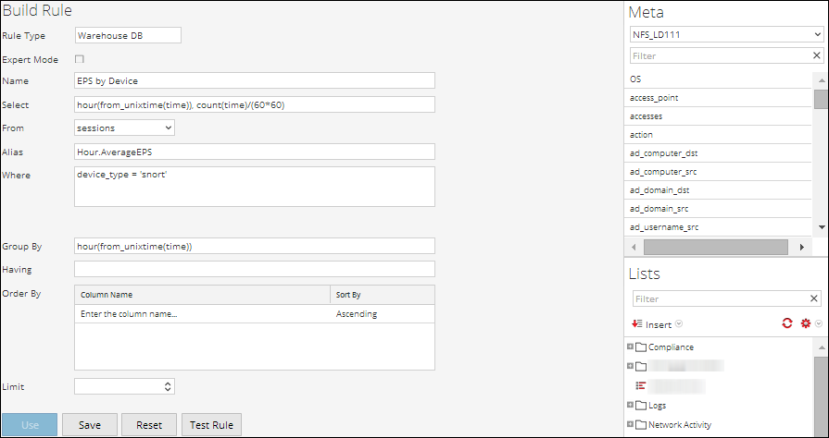
Task: Click the Reset button
Action: [149, 425]
